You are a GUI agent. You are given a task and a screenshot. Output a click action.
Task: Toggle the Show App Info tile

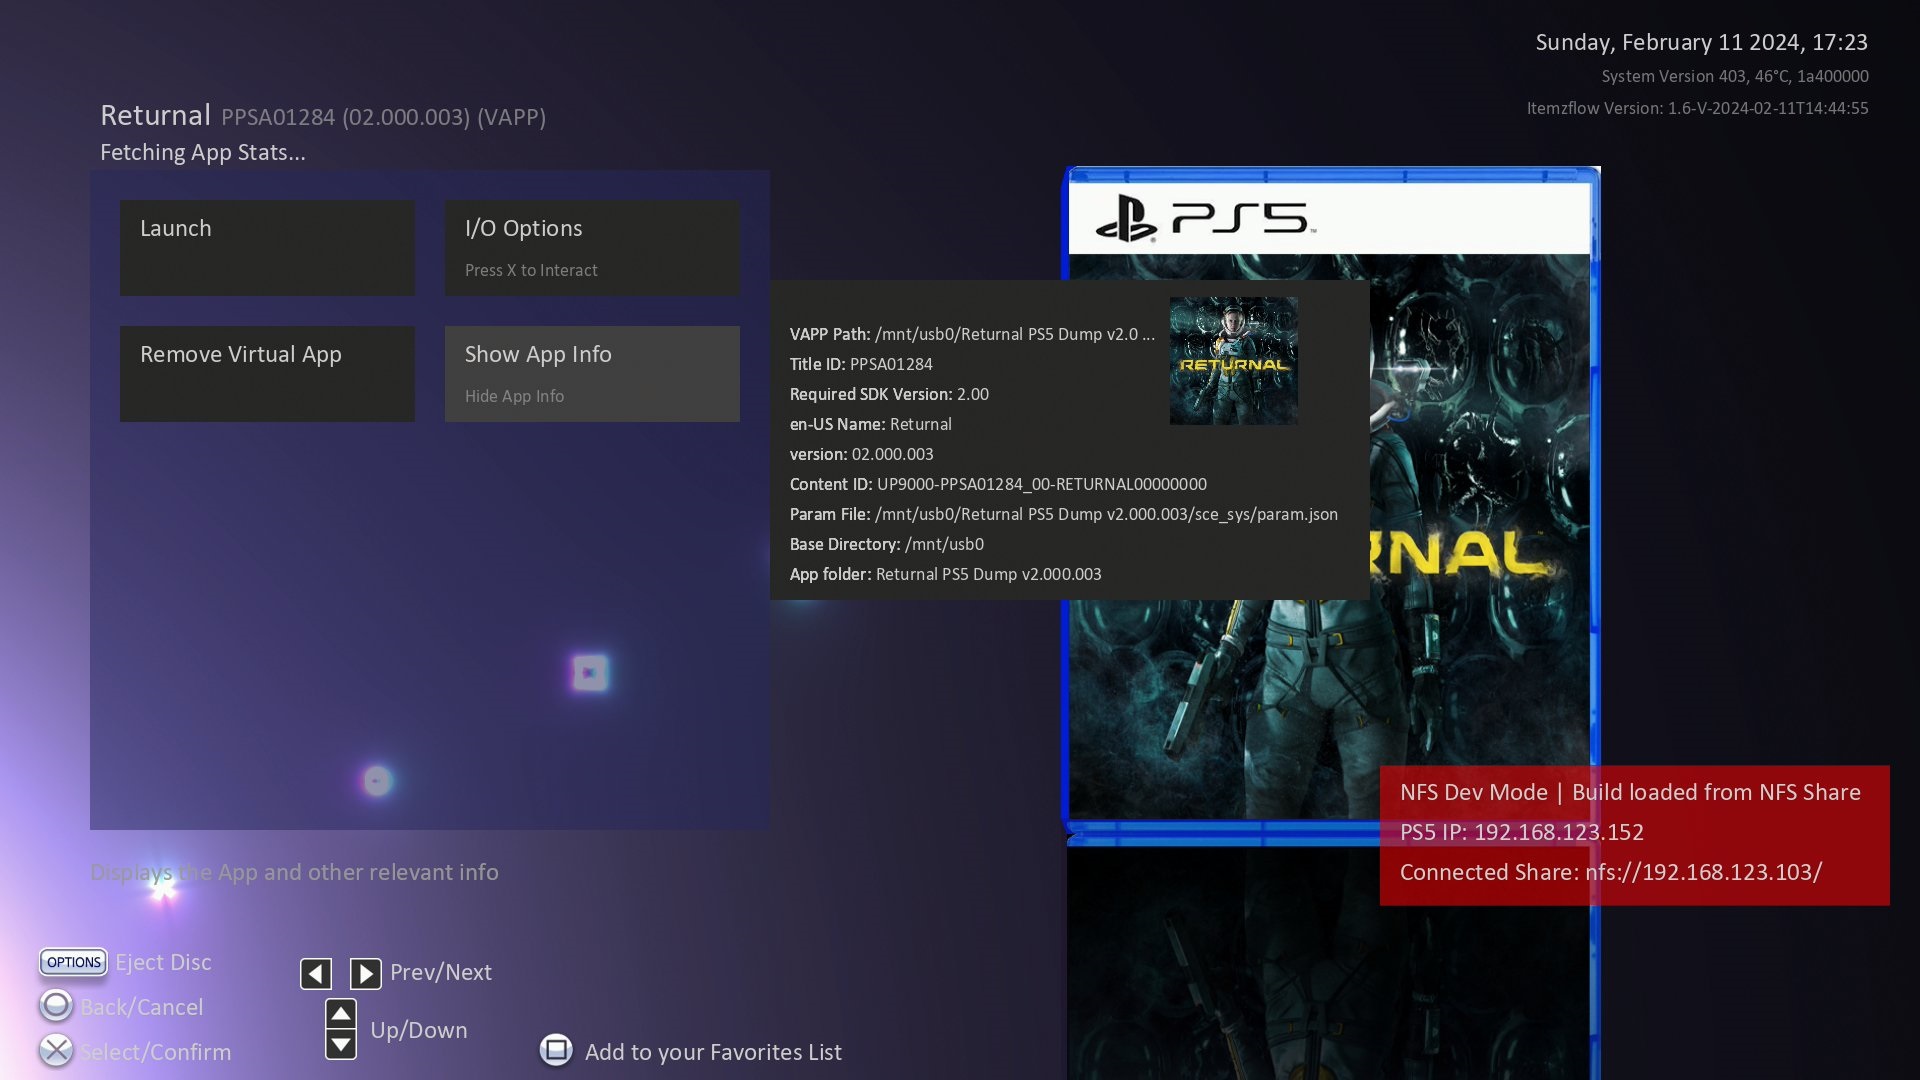point(592,373)
